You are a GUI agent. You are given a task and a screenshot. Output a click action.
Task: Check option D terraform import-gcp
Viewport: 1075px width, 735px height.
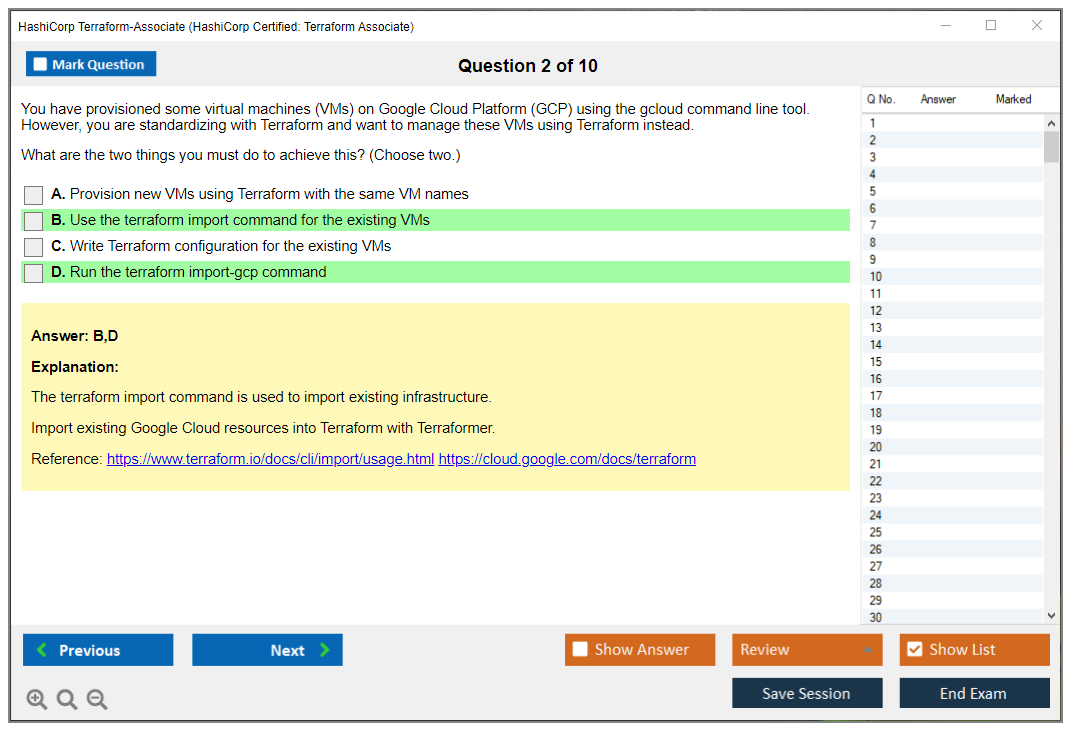[34, 273]
